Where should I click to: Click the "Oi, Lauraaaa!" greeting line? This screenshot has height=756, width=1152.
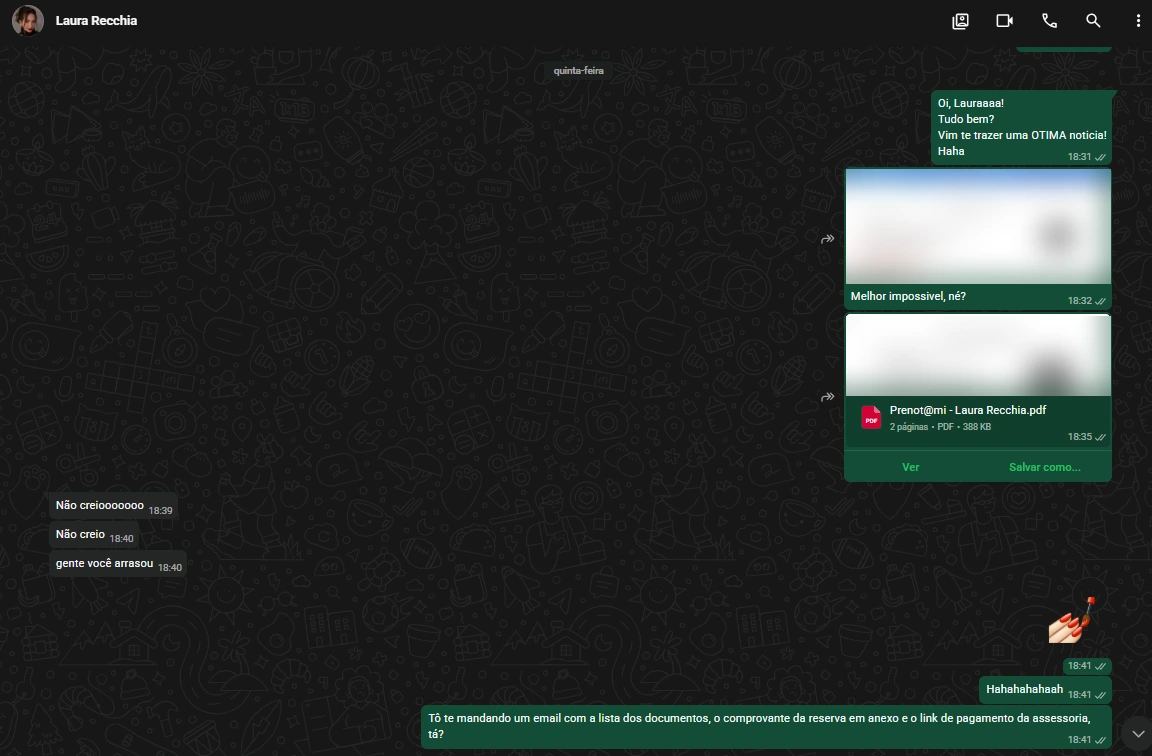(x=971, y=103)
